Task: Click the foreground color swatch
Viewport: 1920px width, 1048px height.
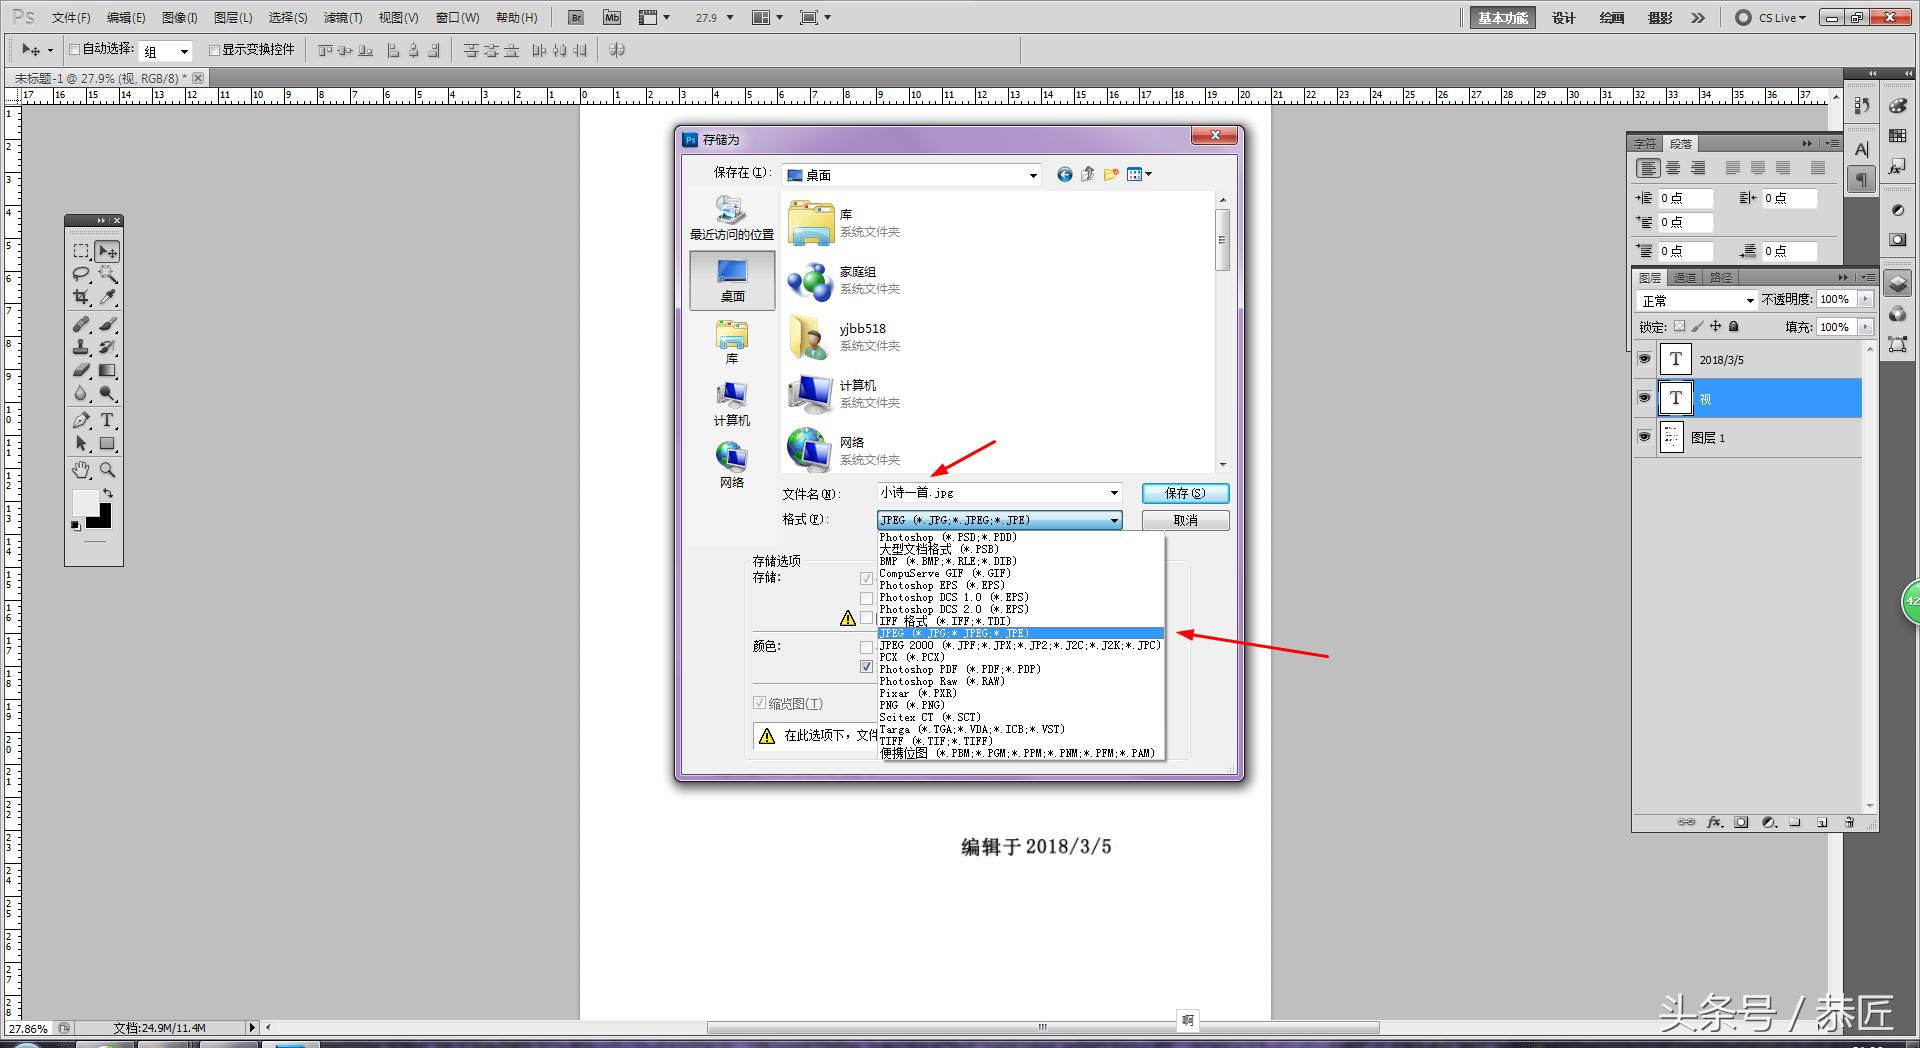Action: (x=86, y=505)
